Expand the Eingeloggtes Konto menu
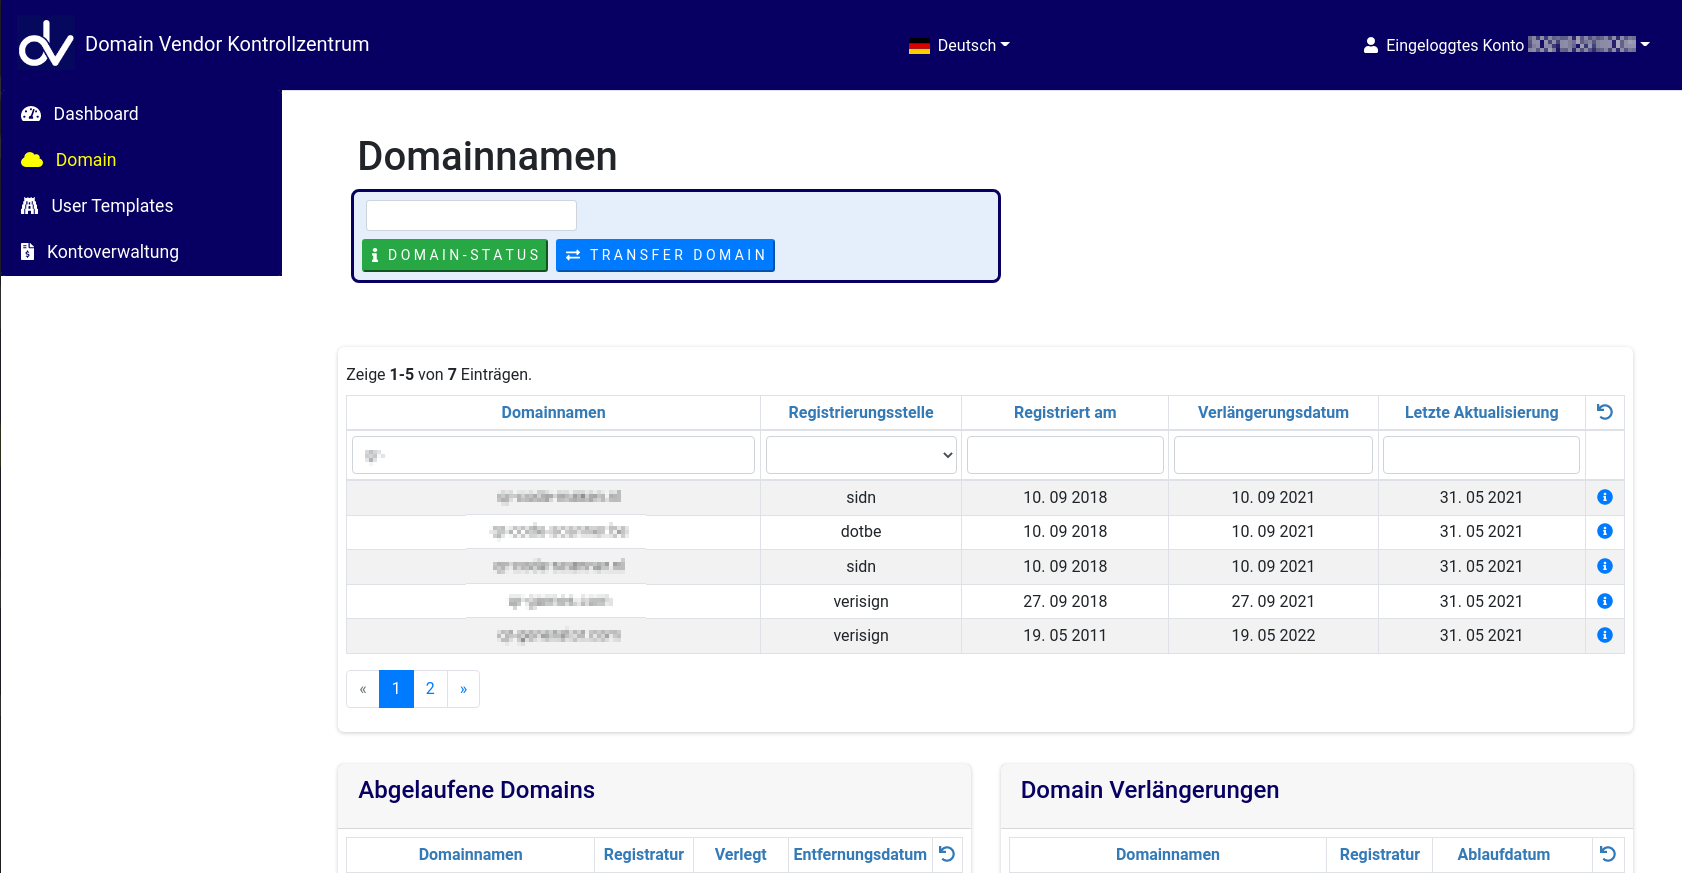This screenshot has width=1682, height=873. tap(1506, 45)
